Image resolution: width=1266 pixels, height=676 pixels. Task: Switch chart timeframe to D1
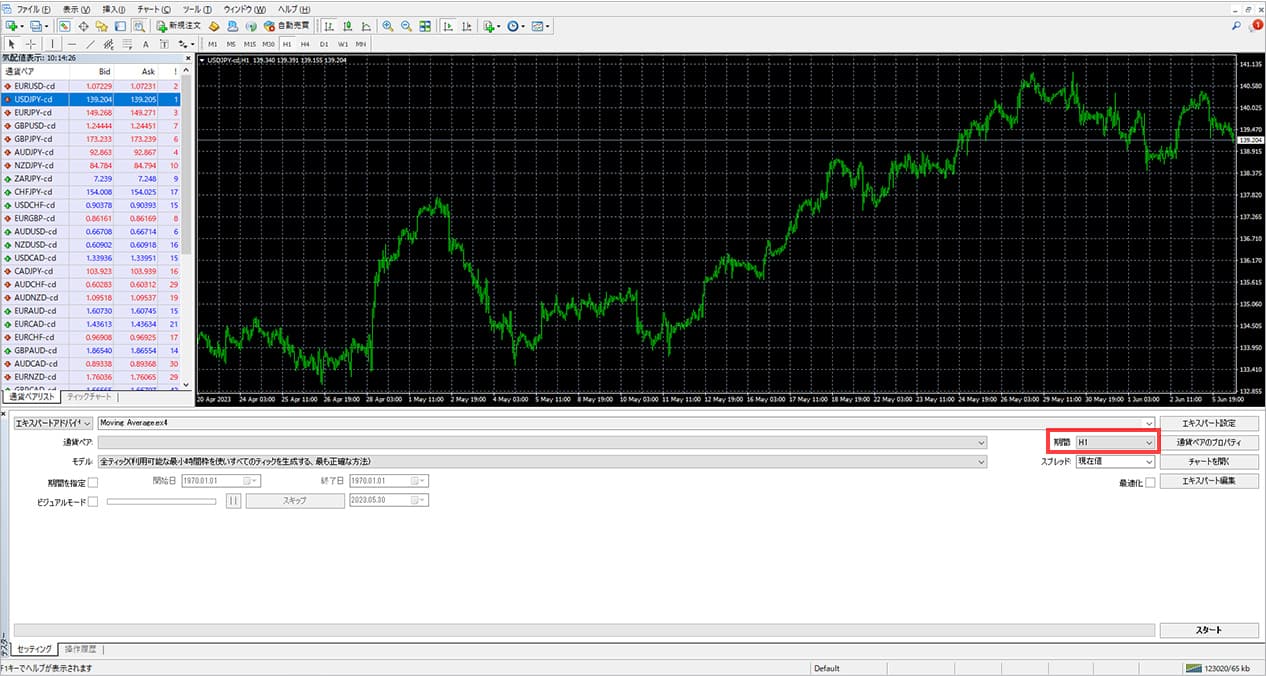coord(324,44)
